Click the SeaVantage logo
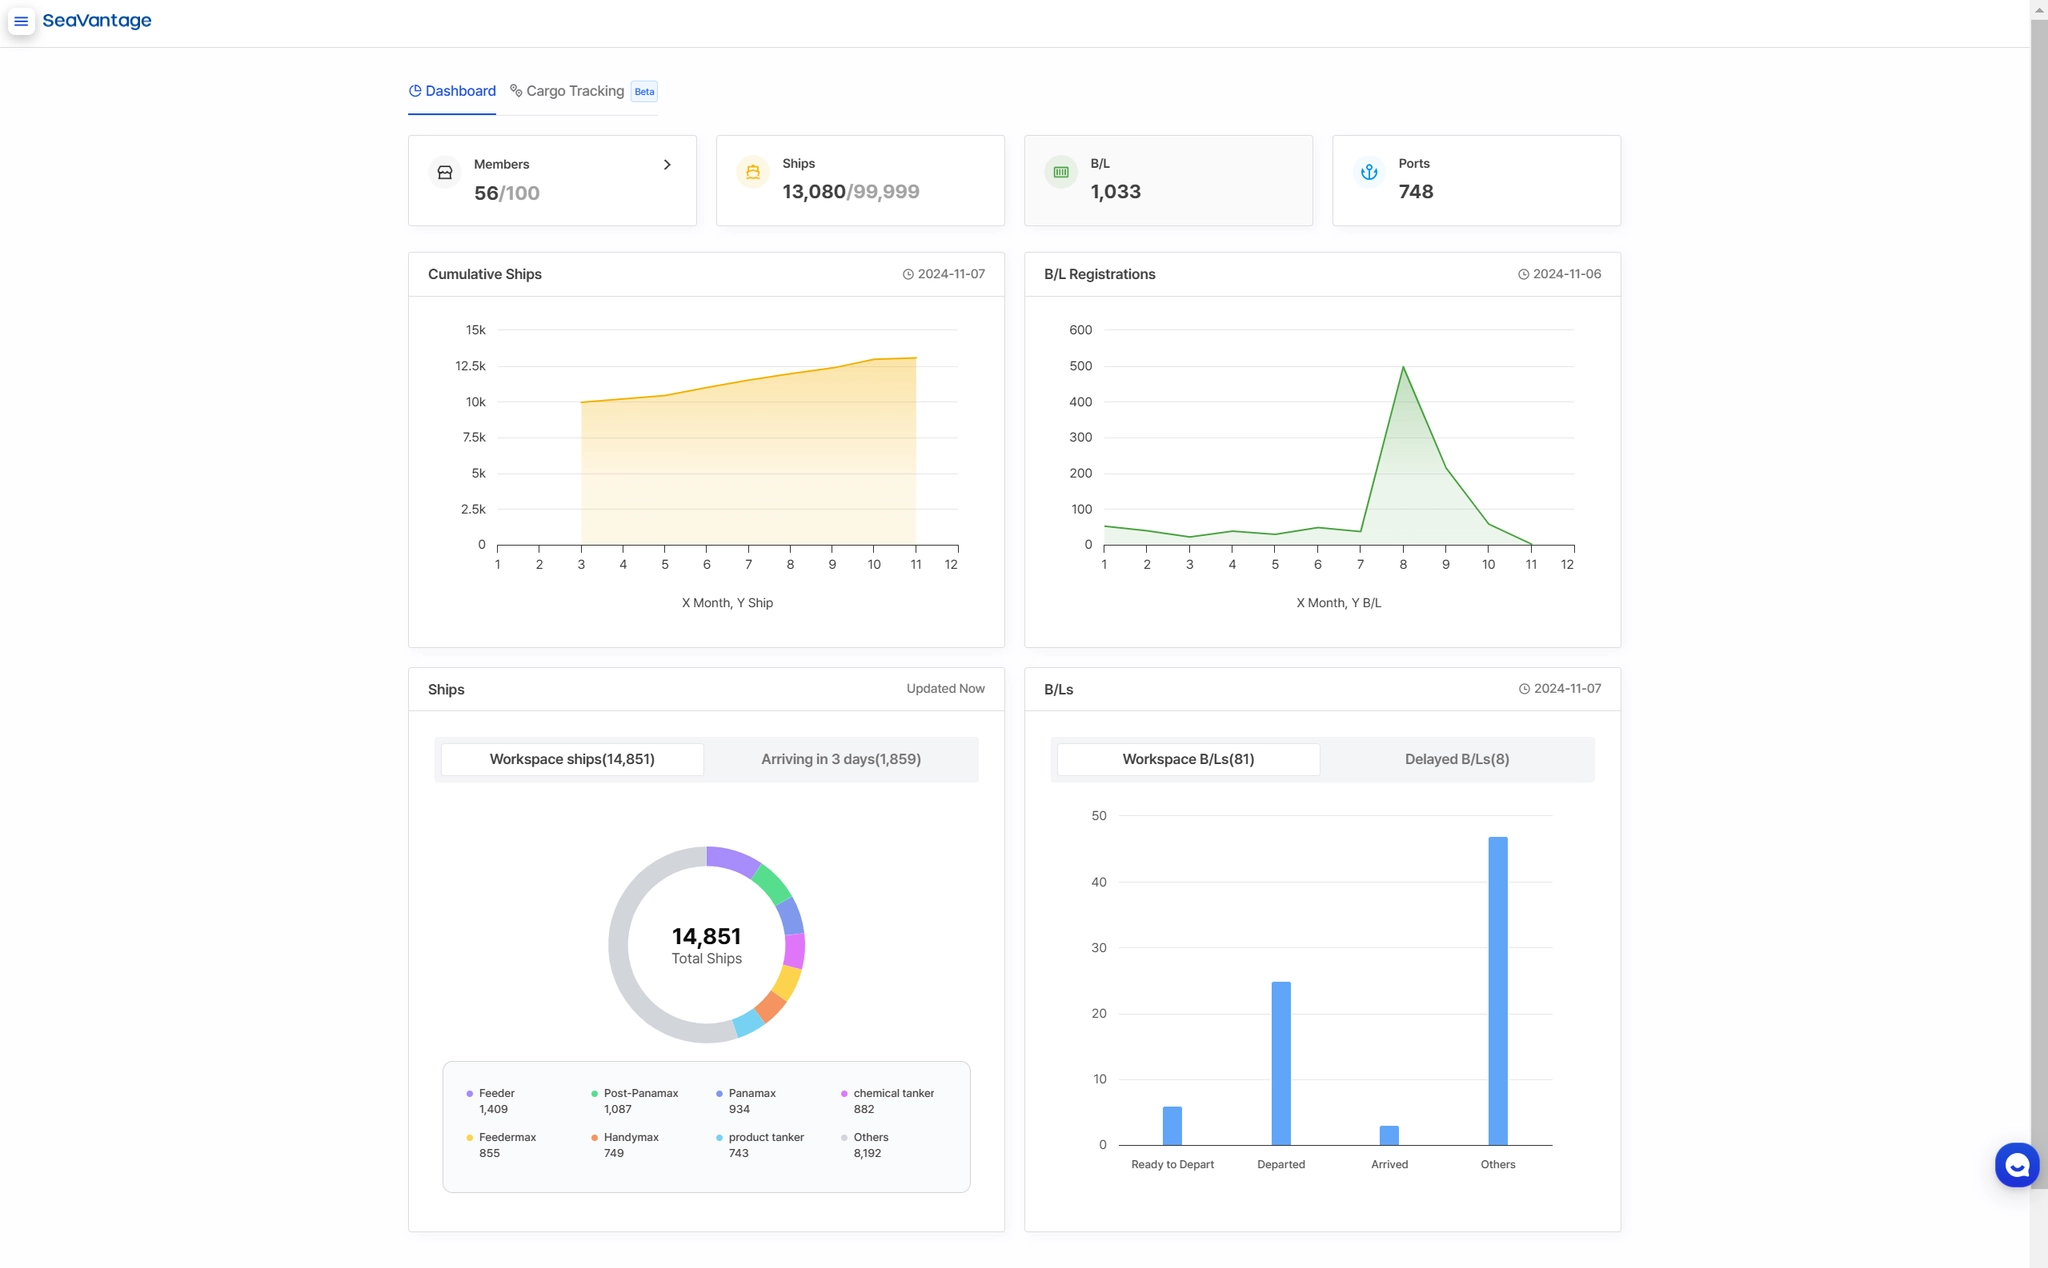 [x=97, y=21]
